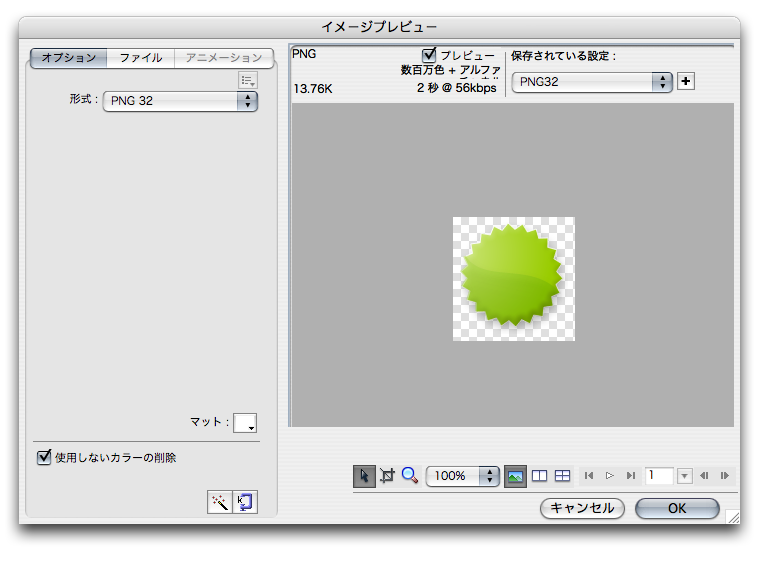
Task: Switch to four-up grid preview view
Action: (x=563, y=476)
